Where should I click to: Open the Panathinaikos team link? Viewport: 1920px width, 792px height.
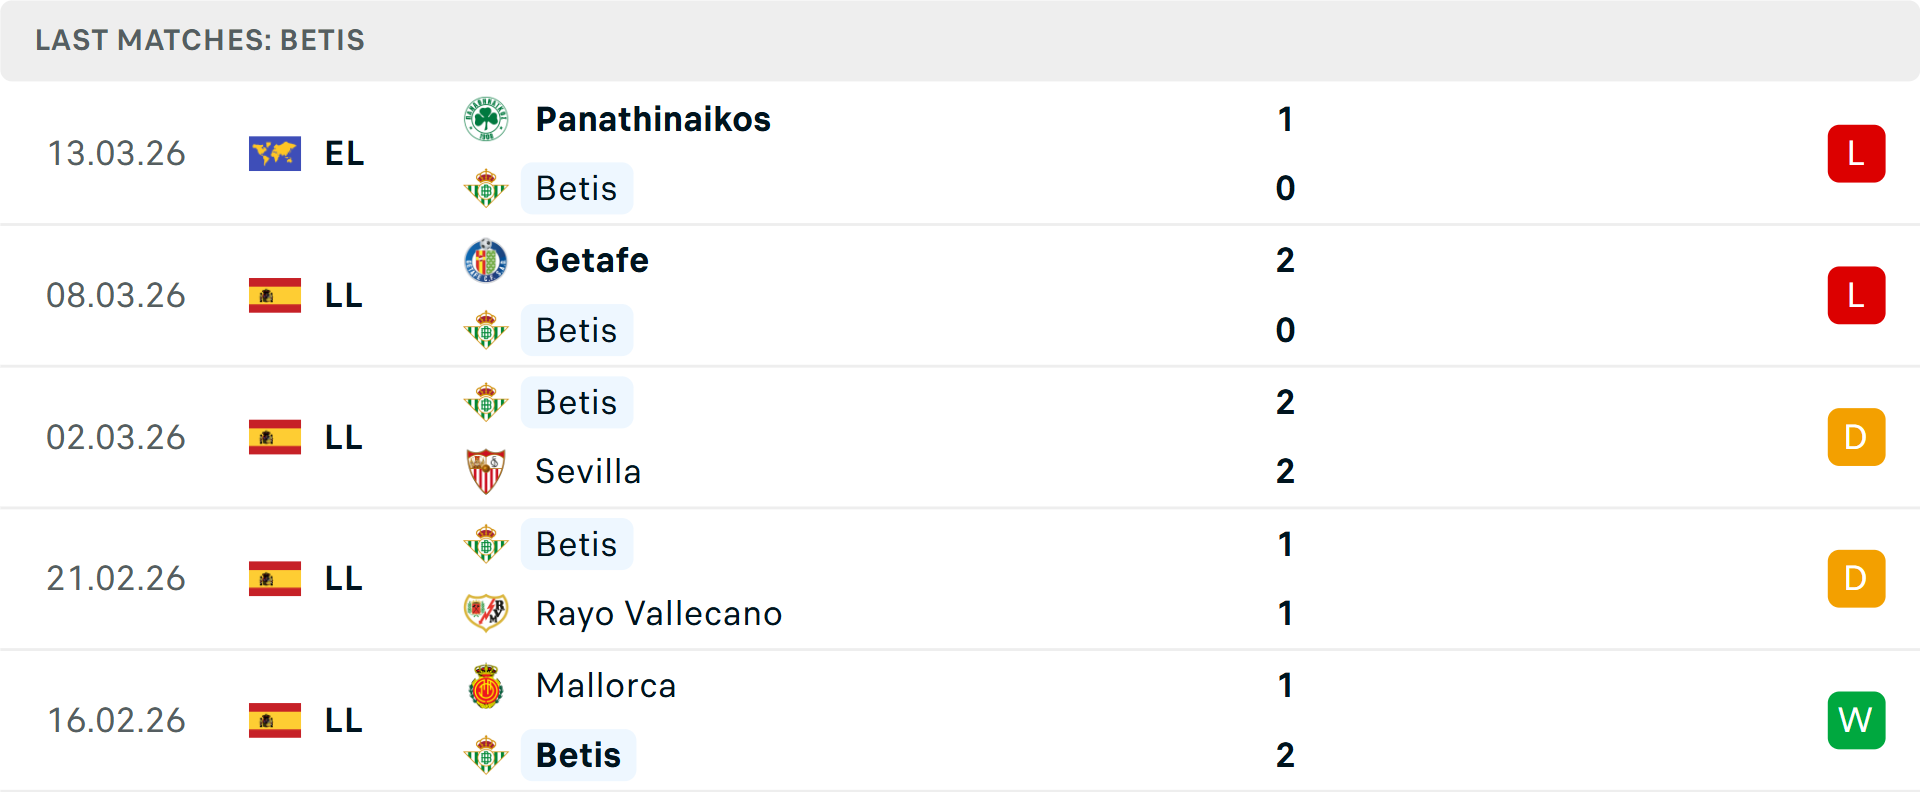[653, 119]
